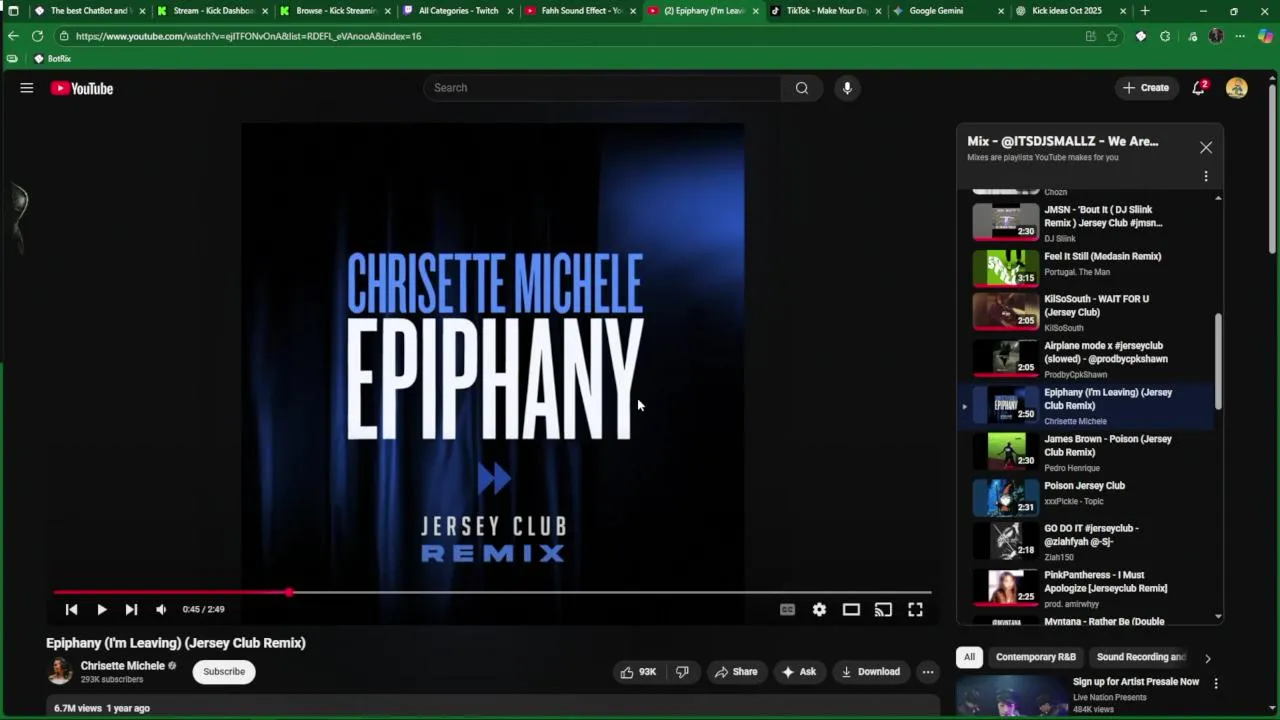Switch to theater mode
This screenshot has width=1280, height=720.
(x=851, y=609)
